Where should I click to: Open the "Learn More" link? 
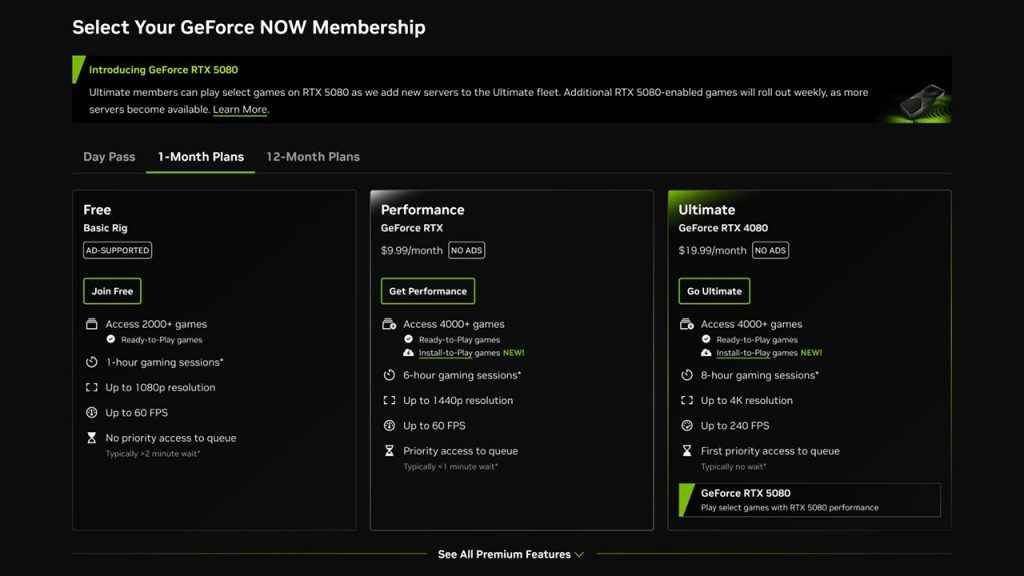point(239,109)
